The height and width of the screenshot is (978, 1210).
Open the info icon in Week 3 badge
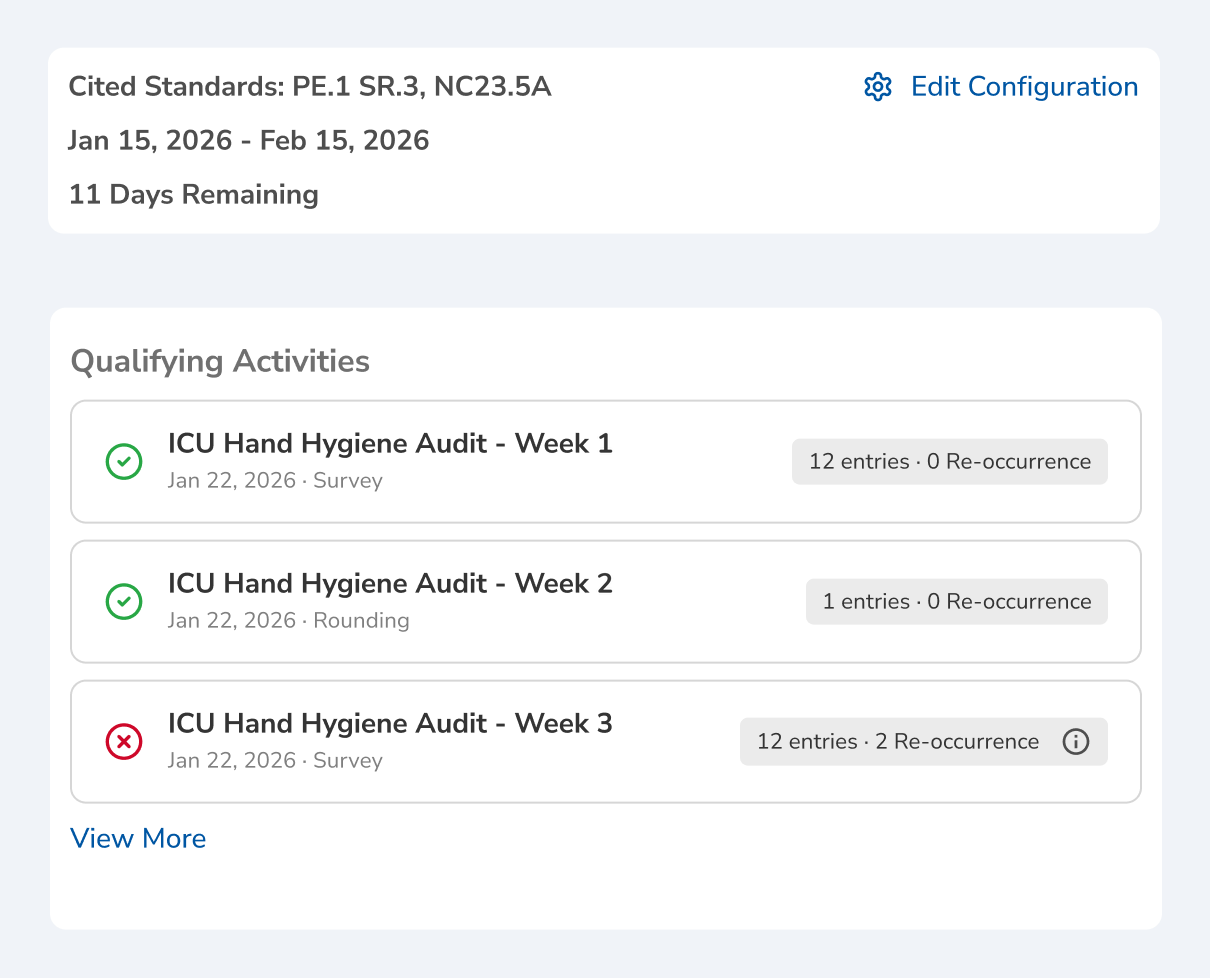(x=1075, y=742)
